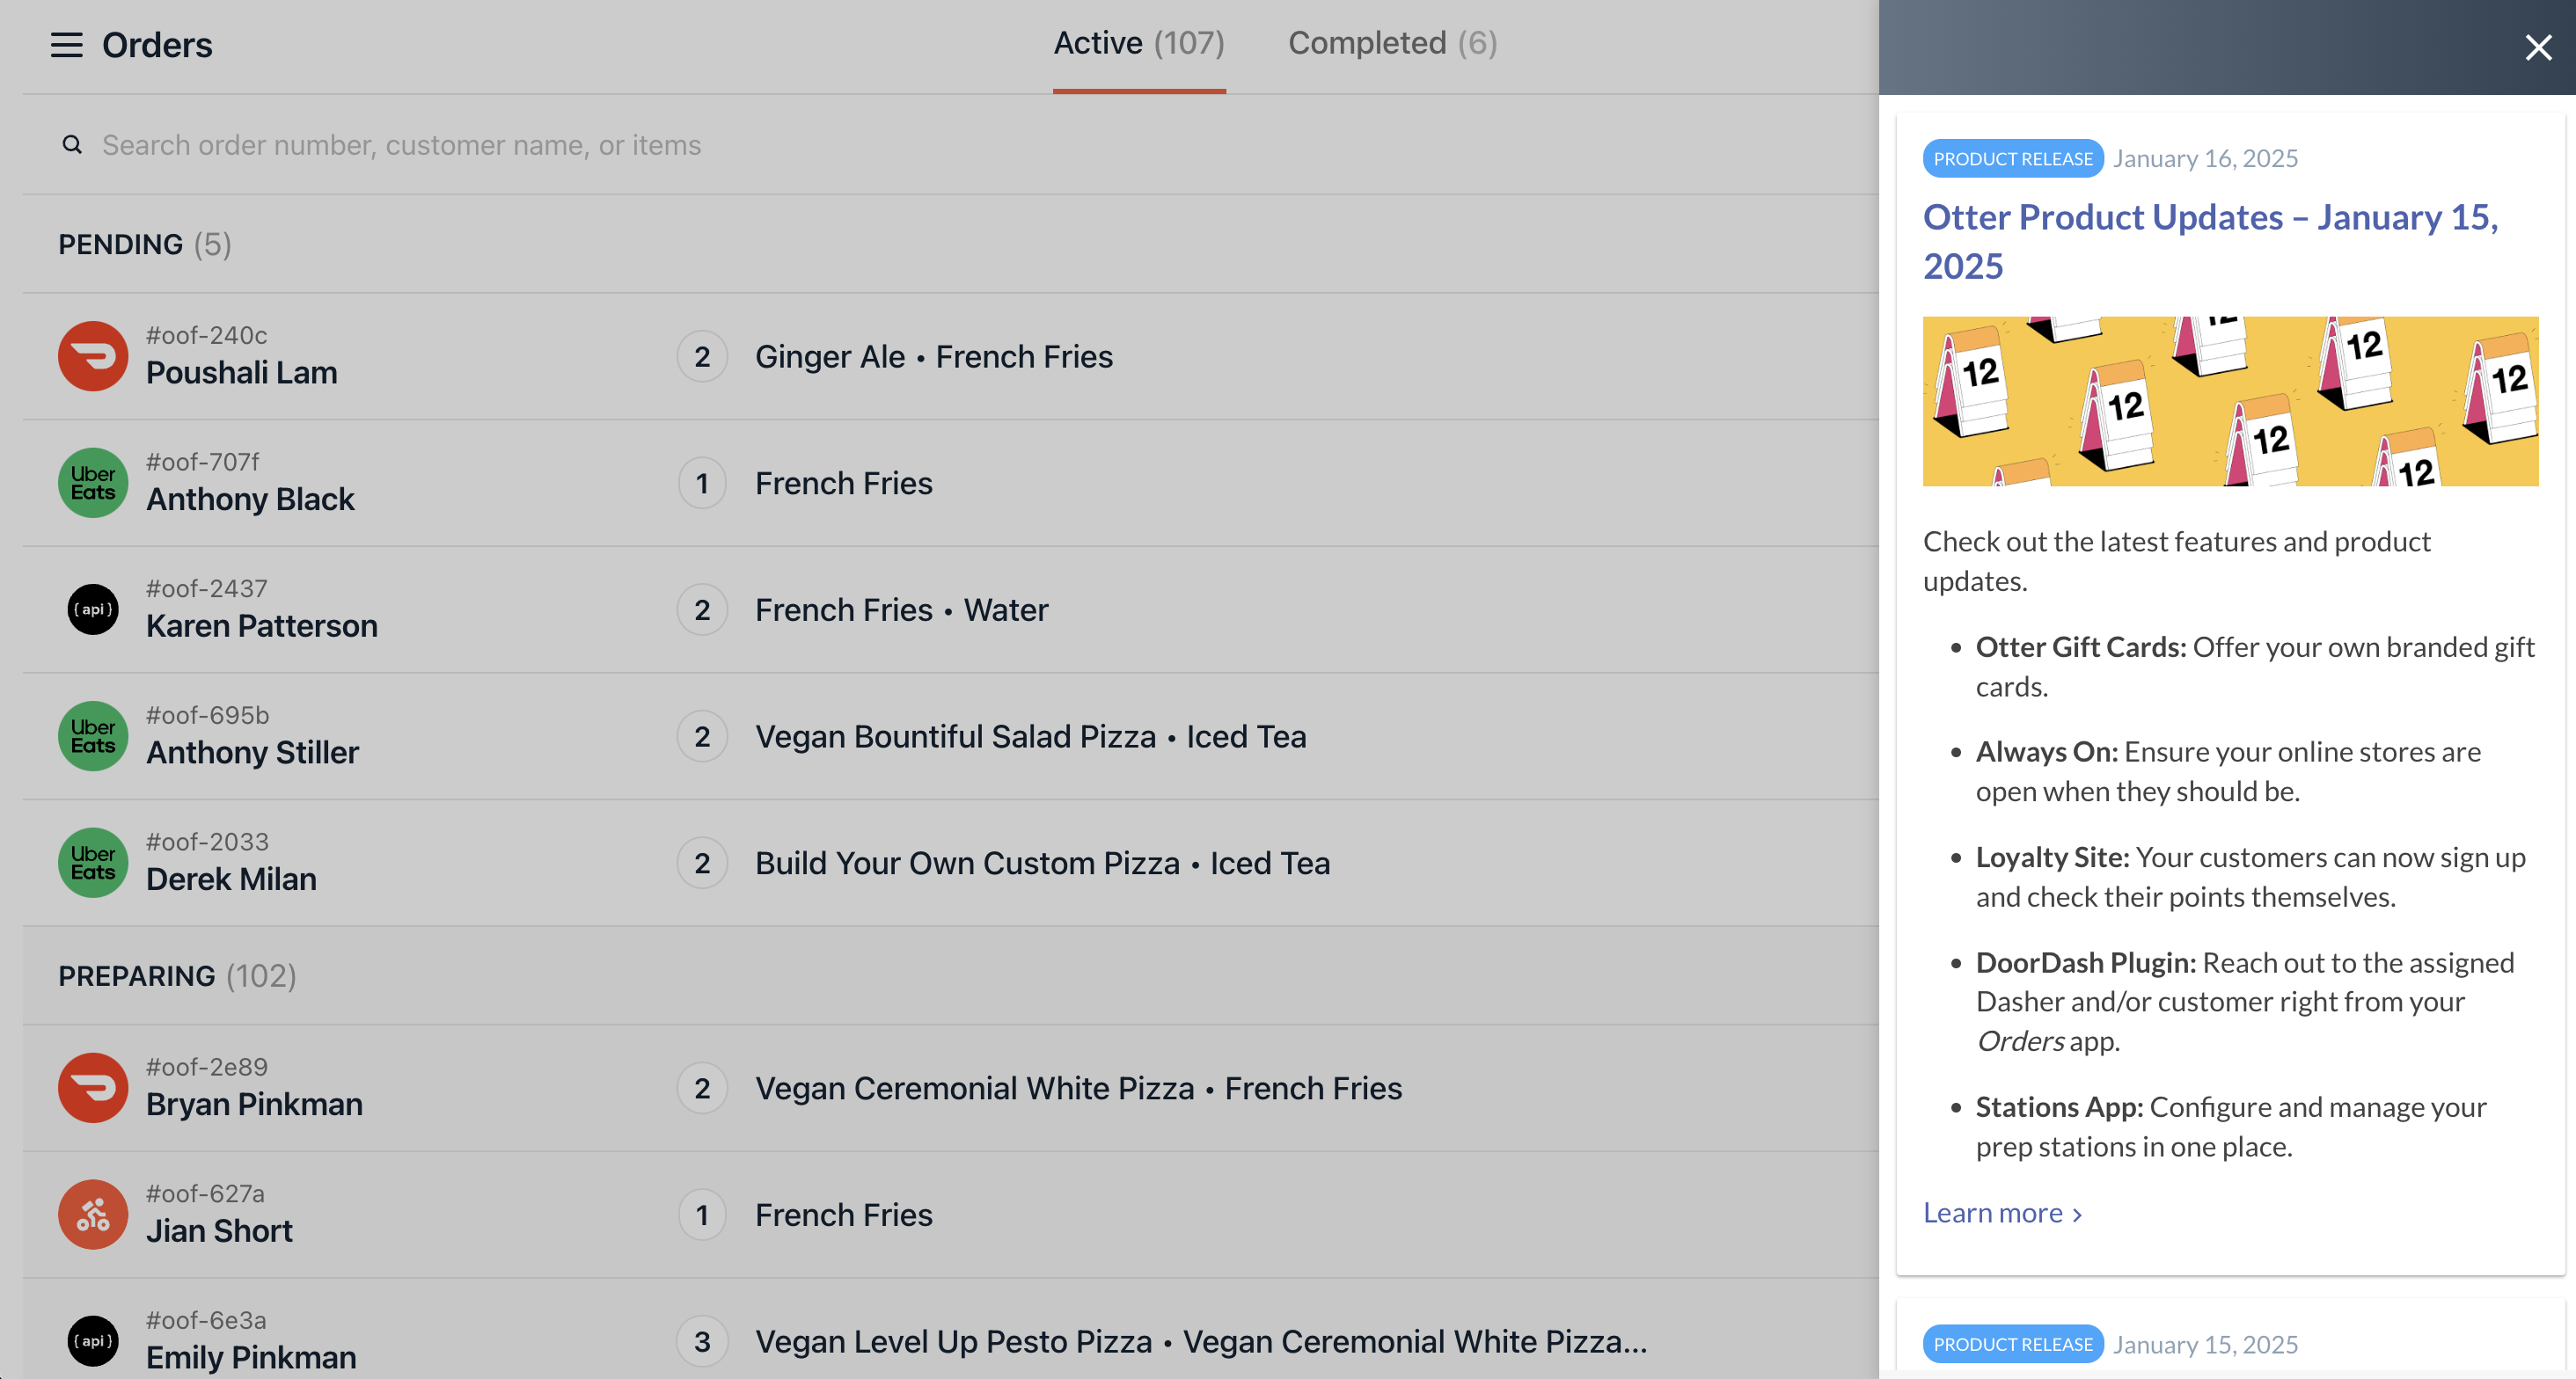Viewport: 2576px width, 1379px height.
Task: Click items text Ginger Ale • French Fries
Action: 933,357
